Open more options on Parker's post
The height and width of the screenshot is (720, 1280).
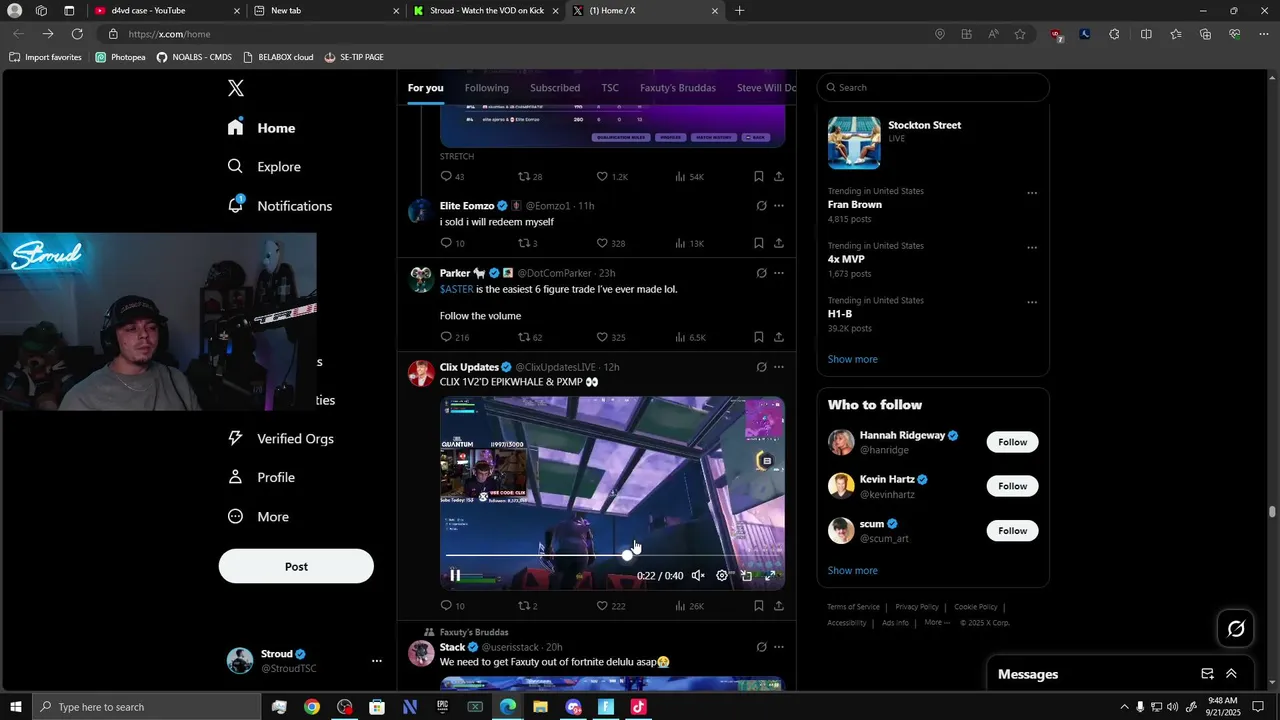[x=779, y=273]
